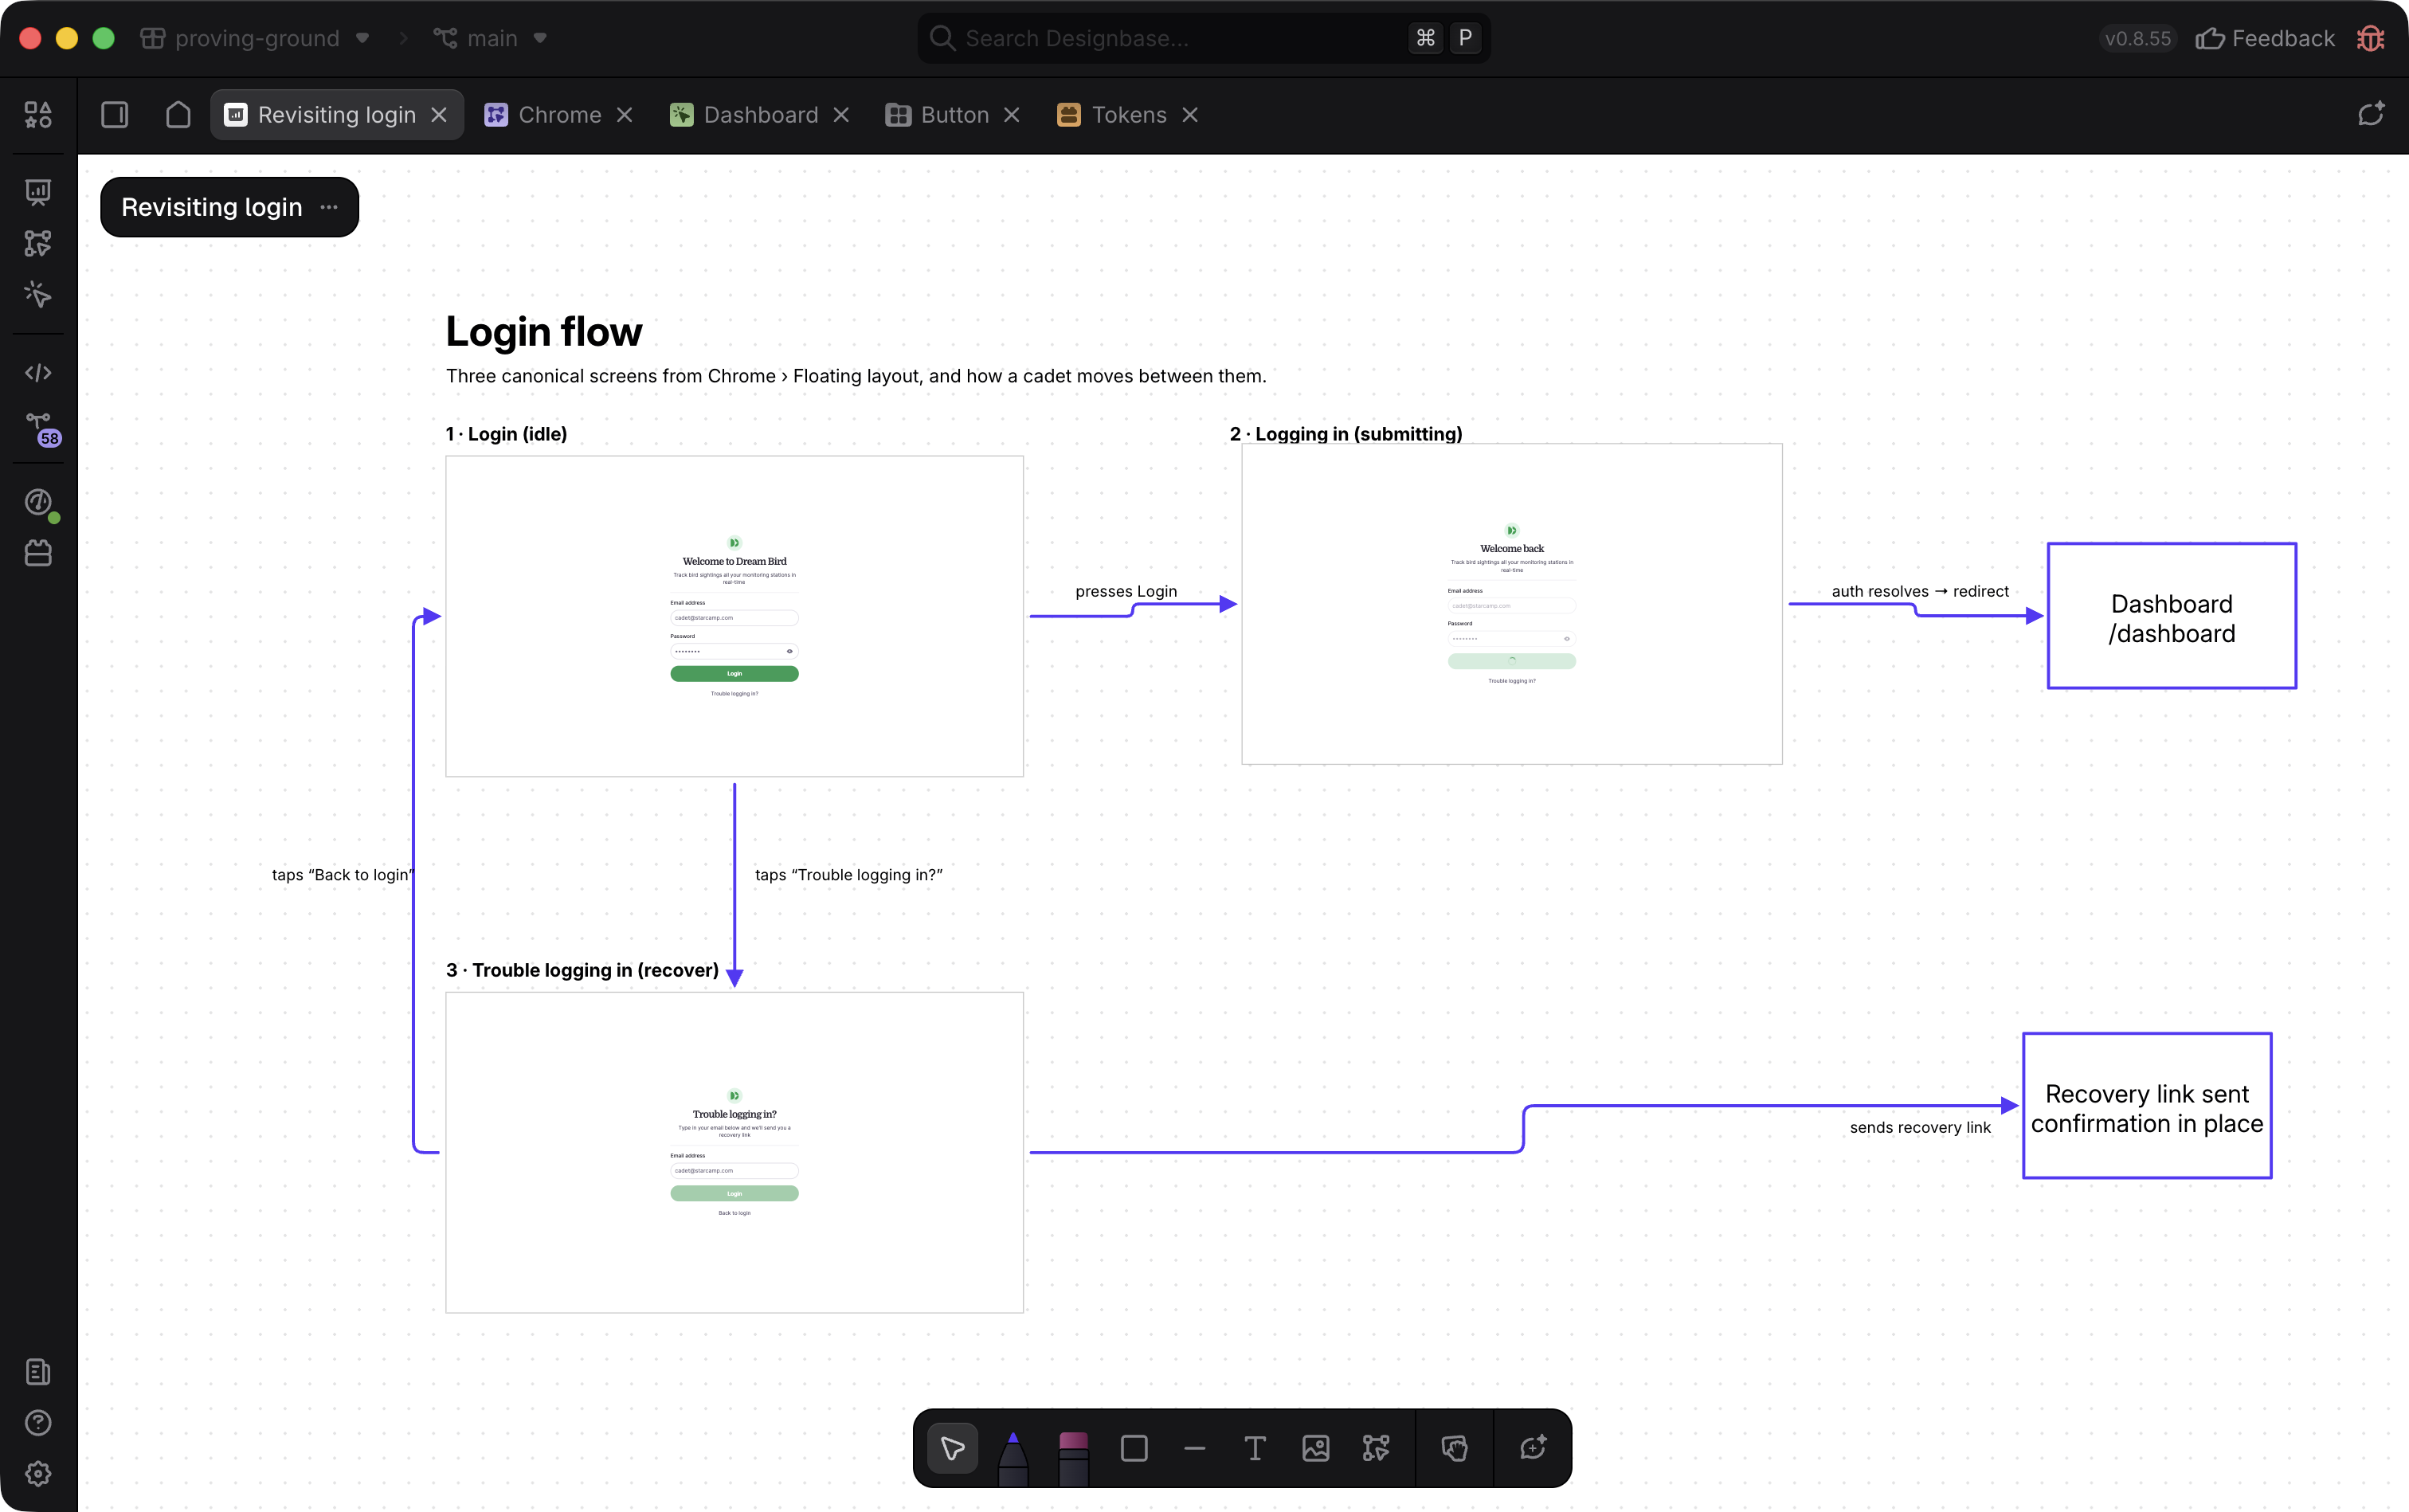Screen dimensions: 2409x1512
Task: Switch to the Tokens tab
Action: click(1128, 115)
